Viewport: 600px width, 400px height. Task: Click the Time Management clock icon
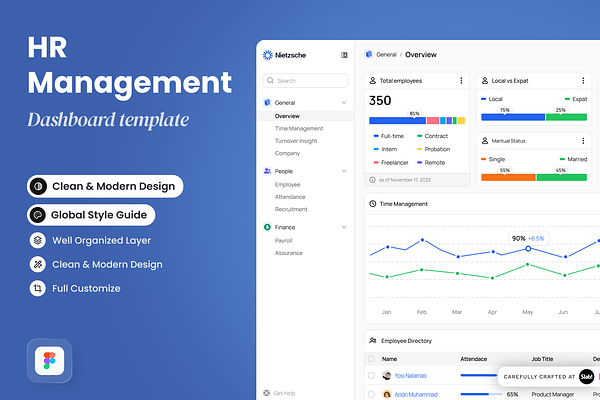click(373, 204)
